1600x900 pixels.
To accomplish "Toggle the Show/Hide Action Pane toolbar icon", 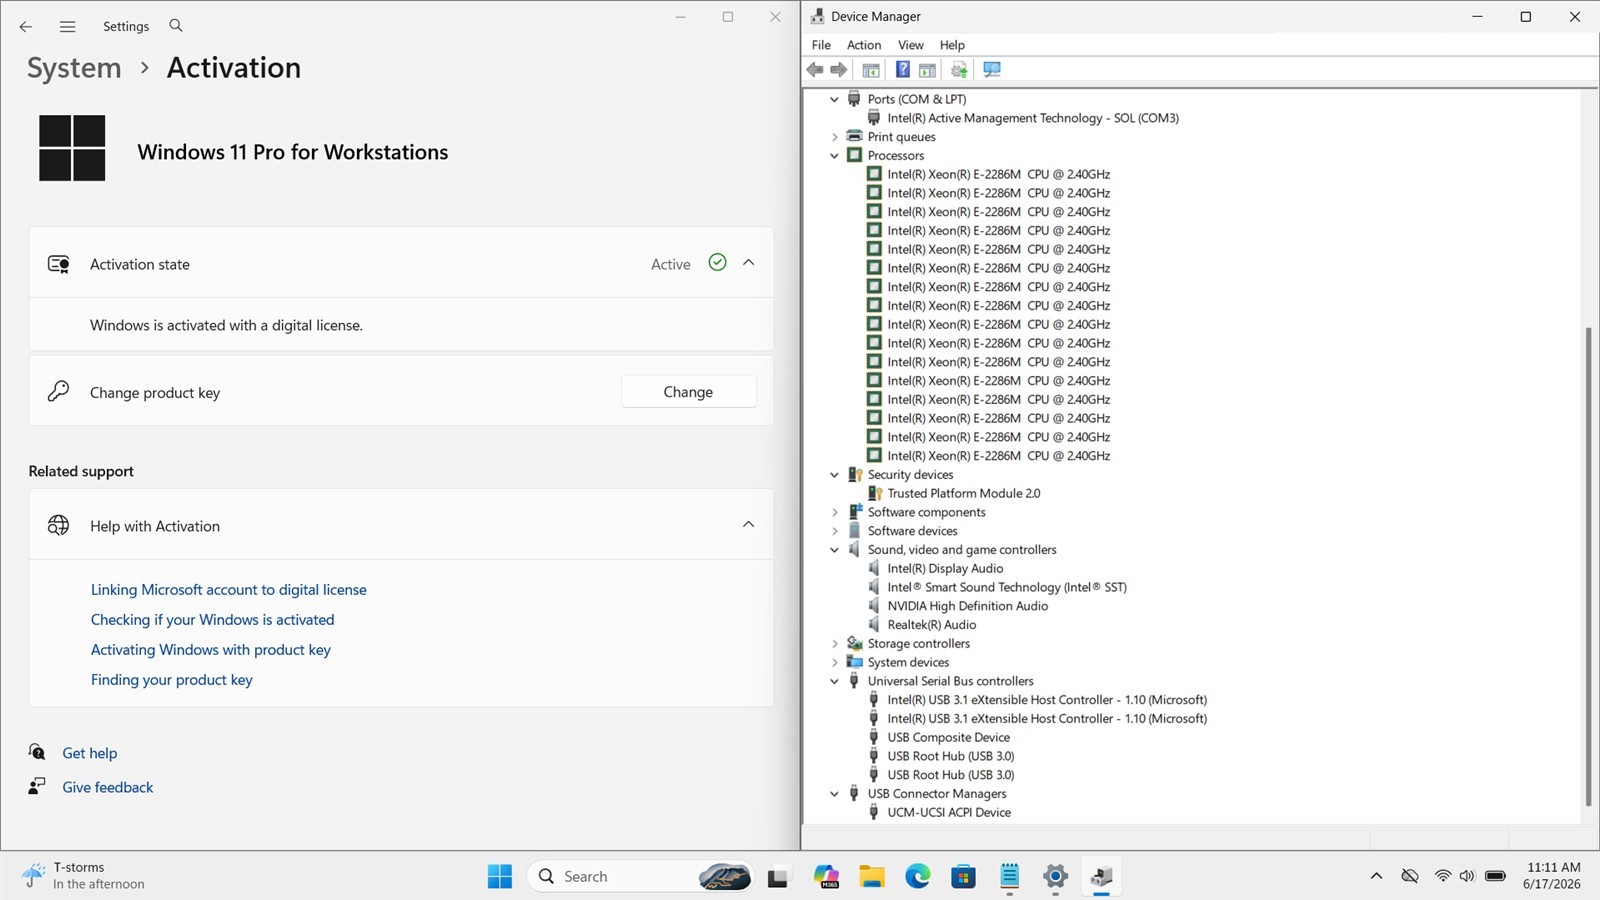I will [927, 70].
